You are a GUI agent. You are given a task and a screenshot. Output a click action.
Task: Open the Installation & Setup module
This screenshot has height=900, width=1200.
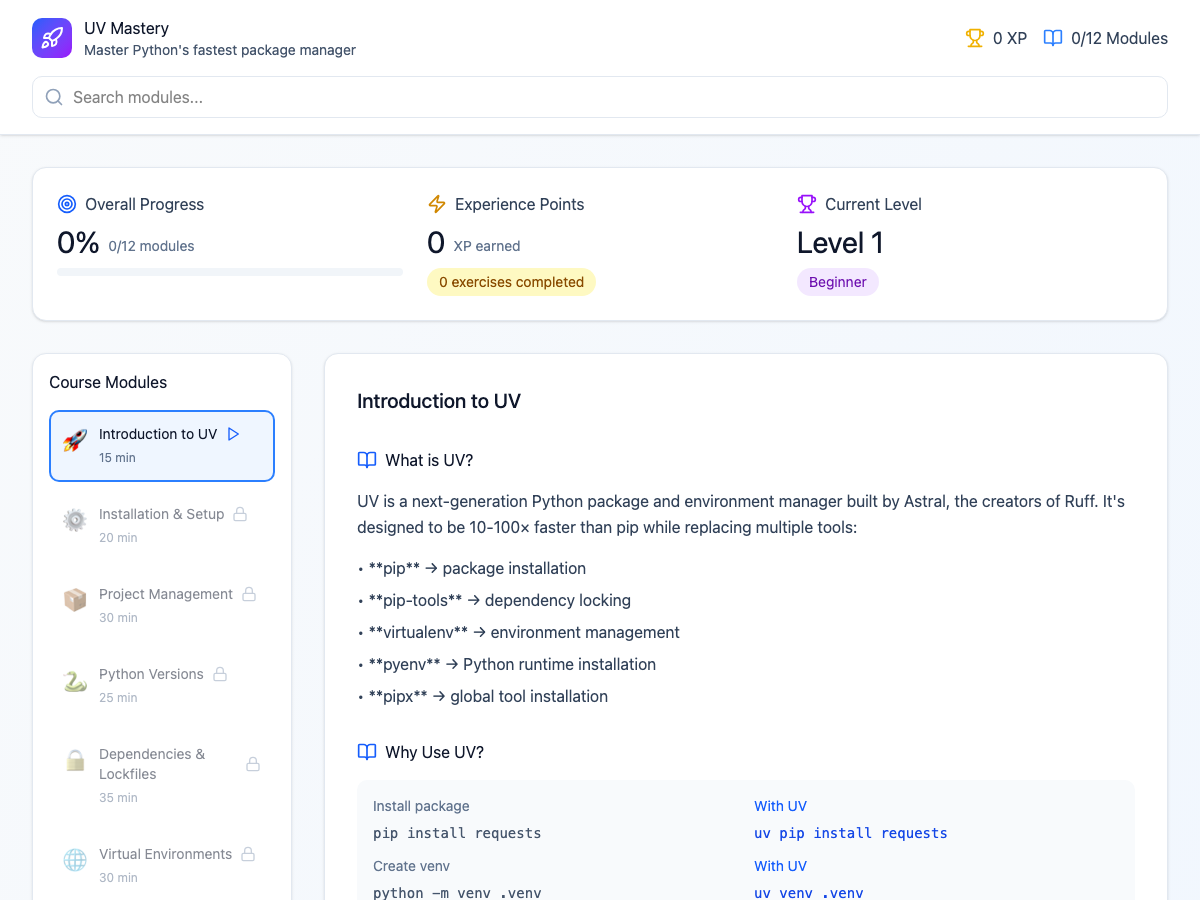pyautogui.click(x=162, y=526)
